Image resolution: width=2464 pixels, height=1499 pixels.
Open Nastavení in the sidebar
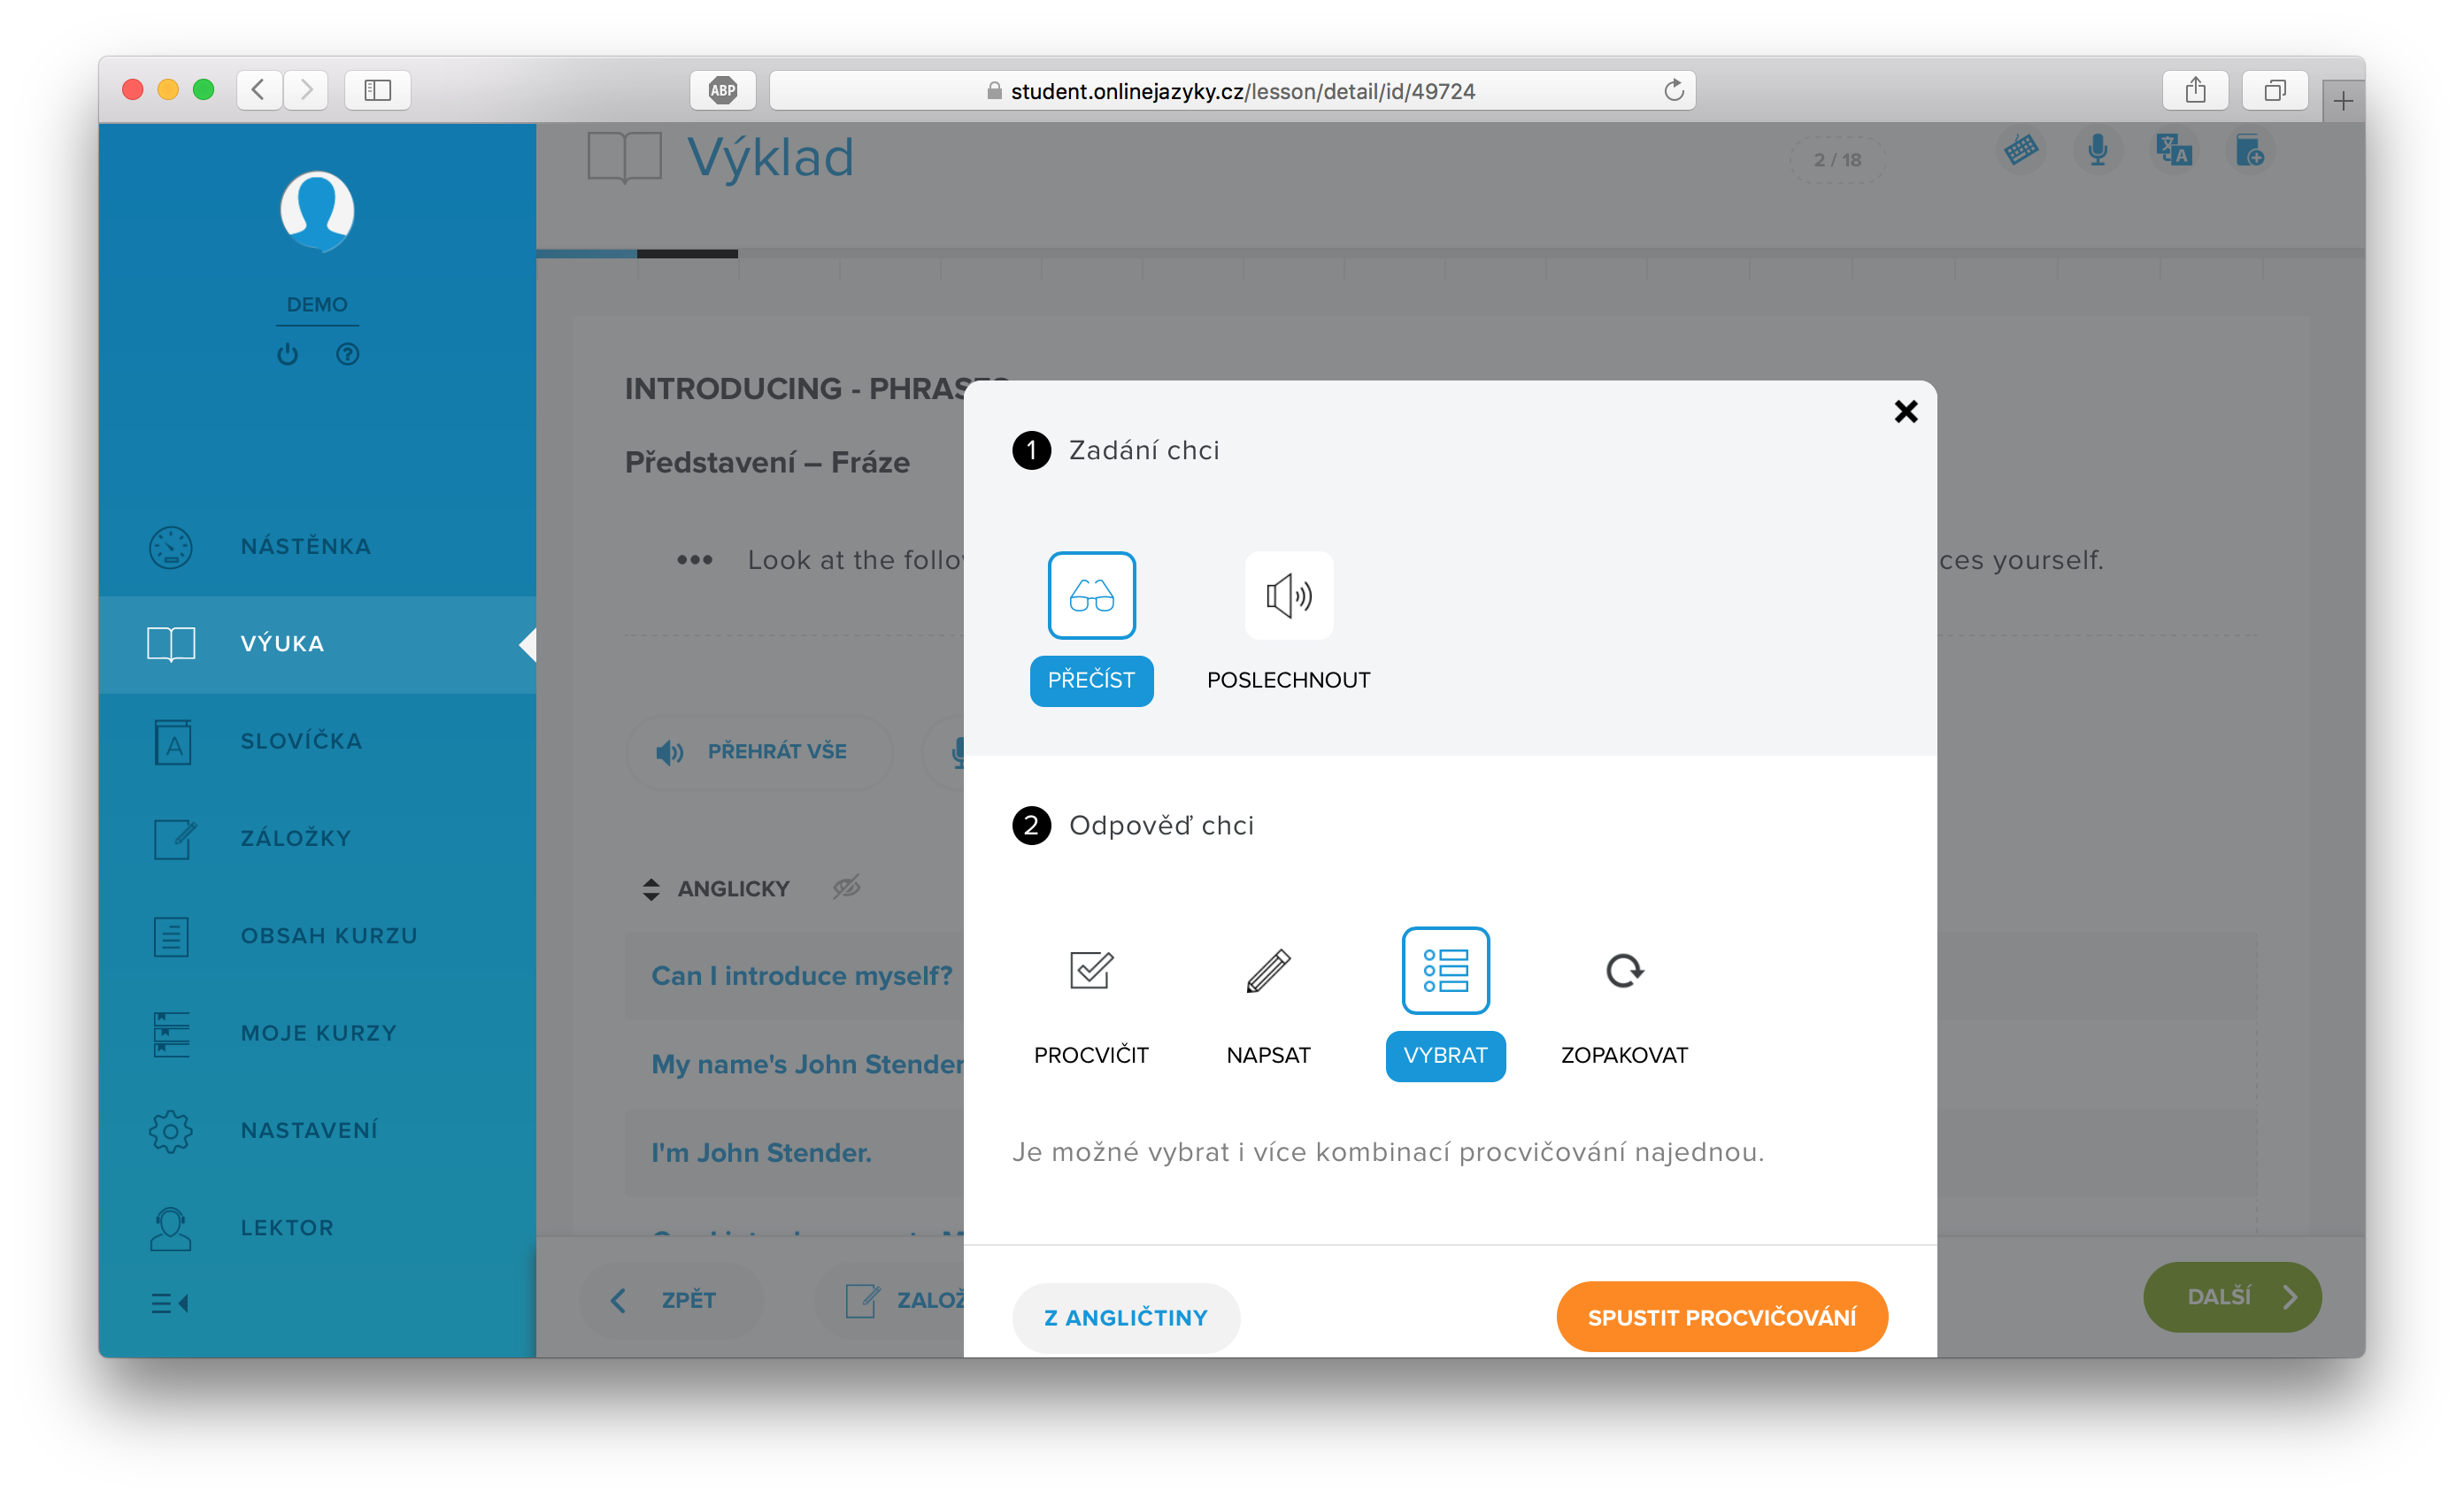[308, 1130]
